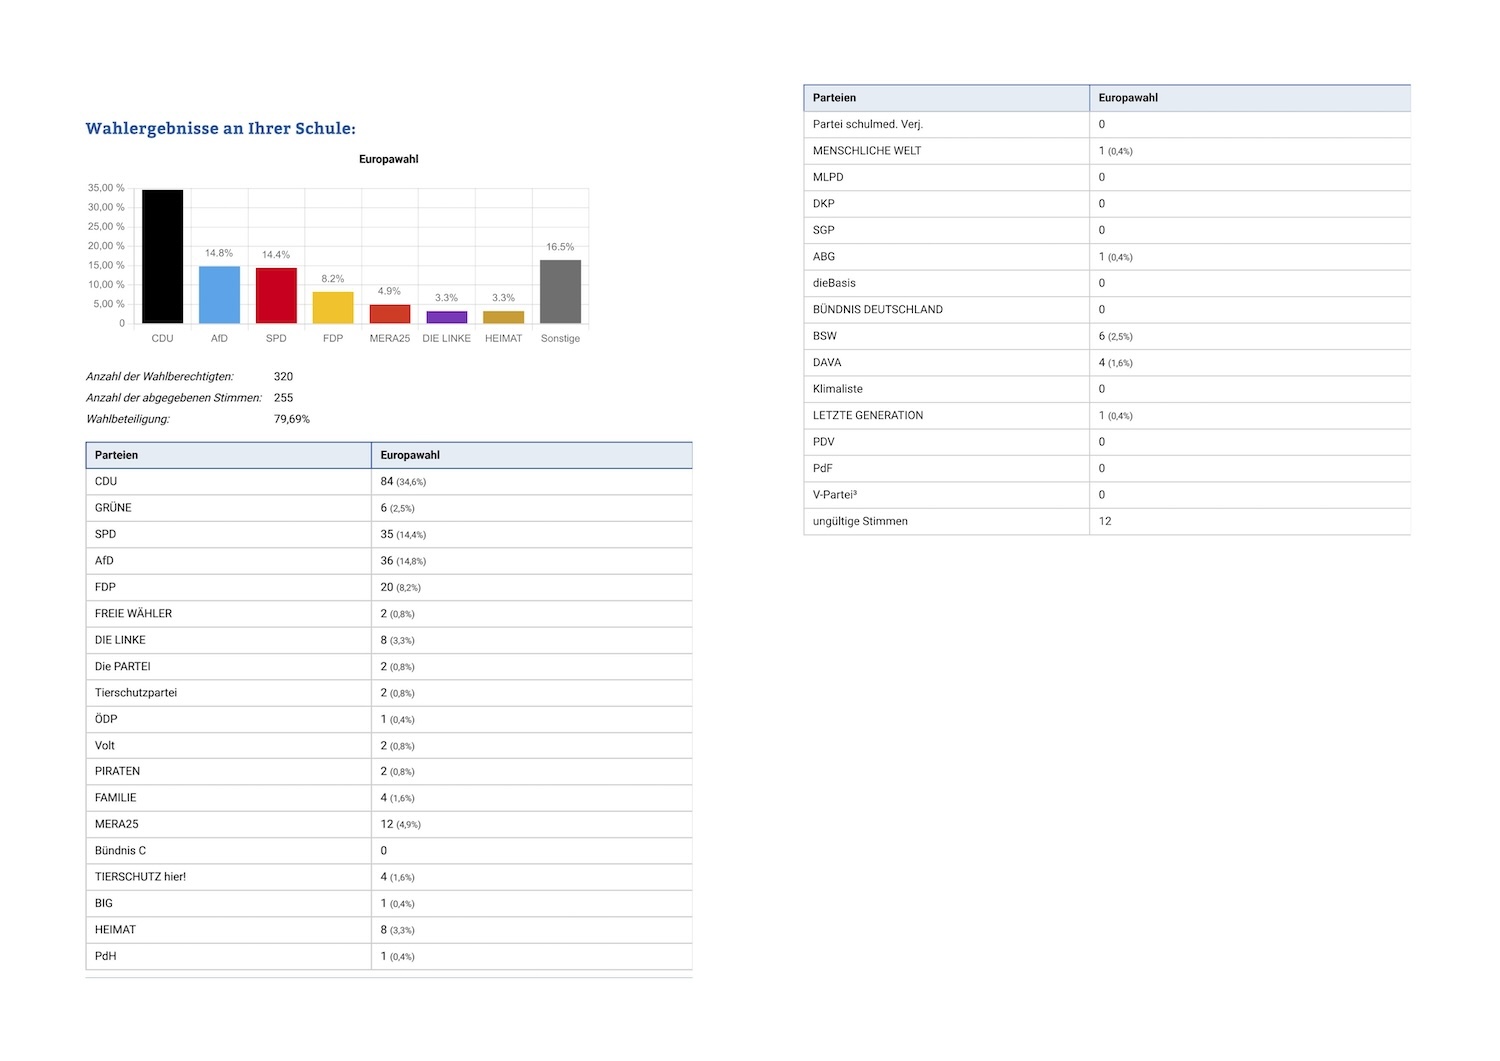Click the black CDU bar in chart
Image resolution: width=1500 pixels, height=1061 pixels.
click(162, 256)
